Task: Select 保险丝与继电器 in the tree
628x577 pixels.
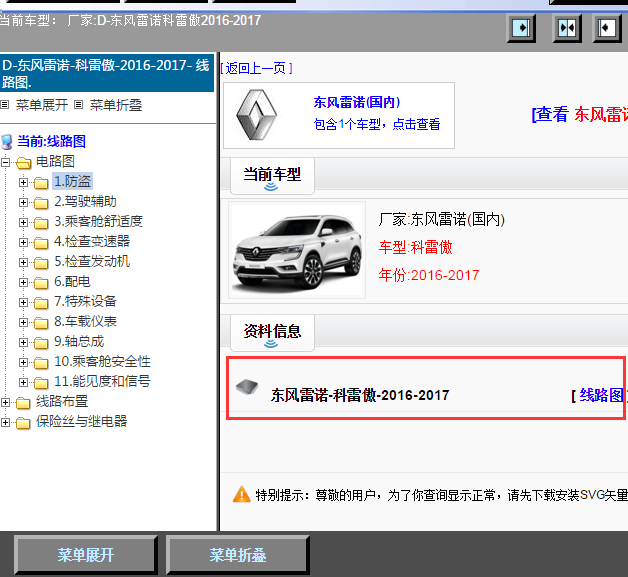Action: tap(81, 422)
